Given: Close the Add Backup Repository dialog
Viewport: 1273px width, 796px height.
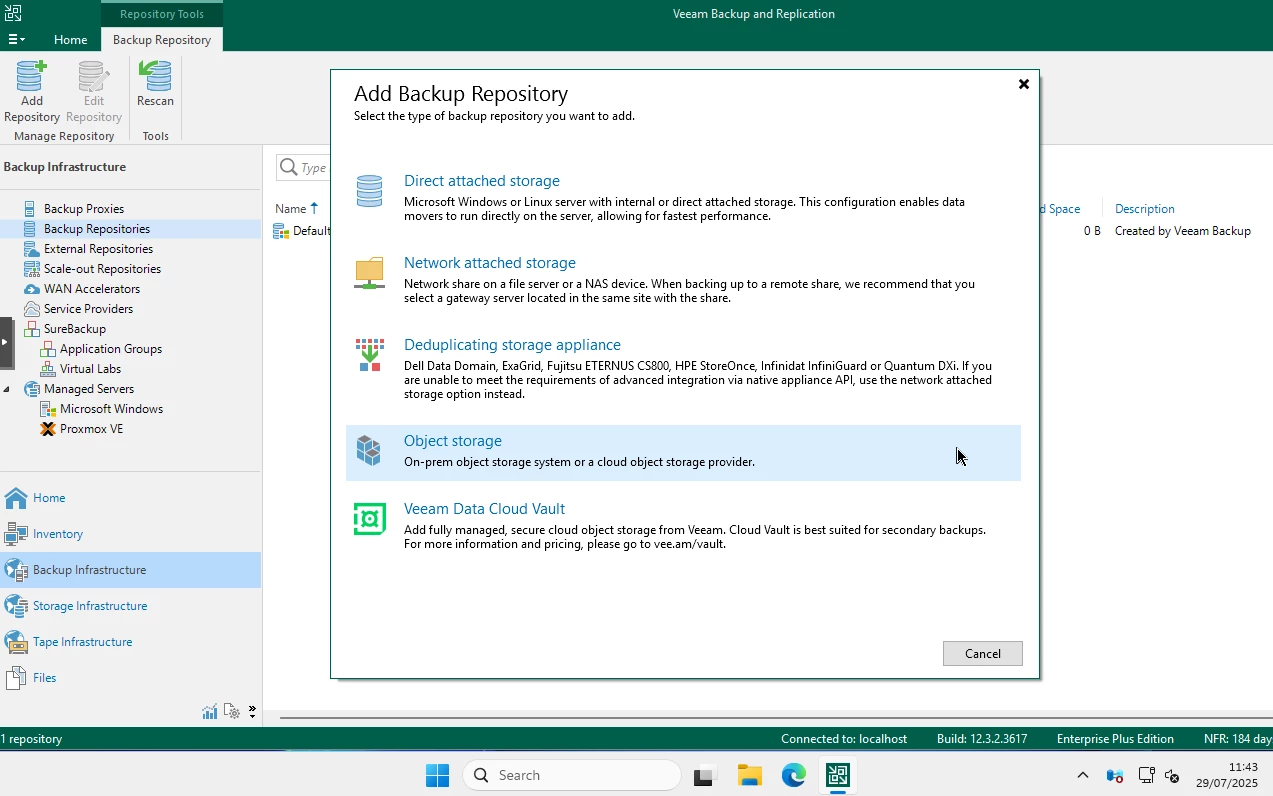Looking at the screenshot, I should 1024,84.
